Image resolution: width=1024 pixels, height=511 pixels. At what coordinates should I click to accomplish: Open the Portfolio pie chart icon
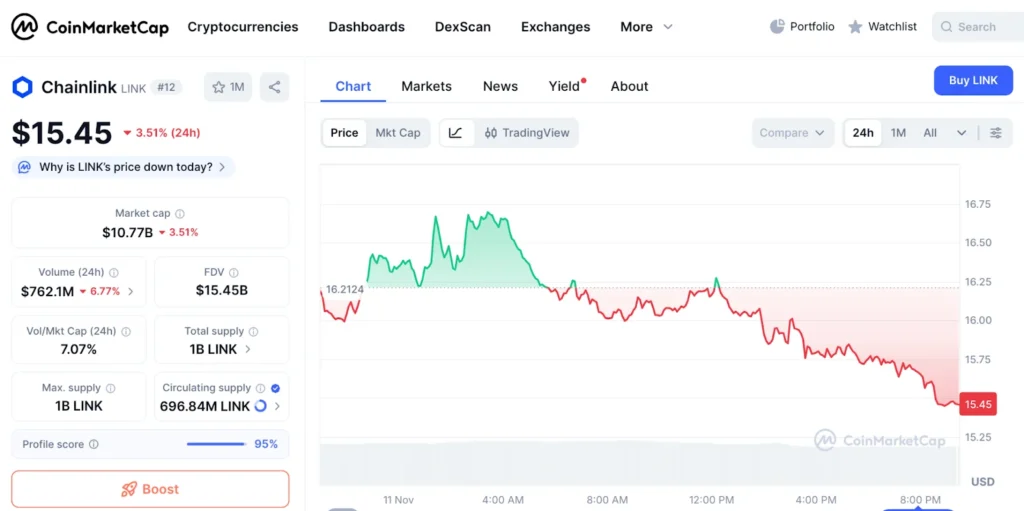coord(778,27)
